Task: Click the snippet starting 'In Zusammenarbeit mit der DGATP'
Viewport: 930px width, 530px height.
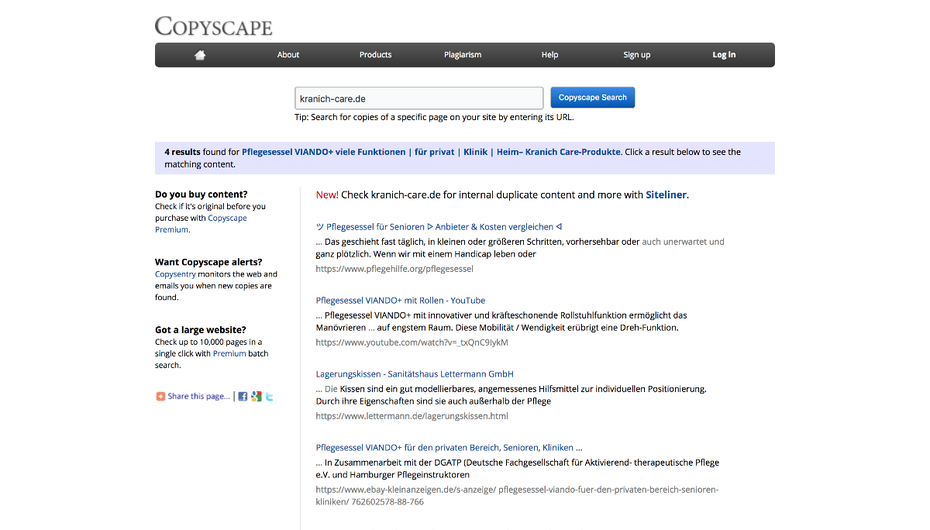Action: click(x=517, y=468)
